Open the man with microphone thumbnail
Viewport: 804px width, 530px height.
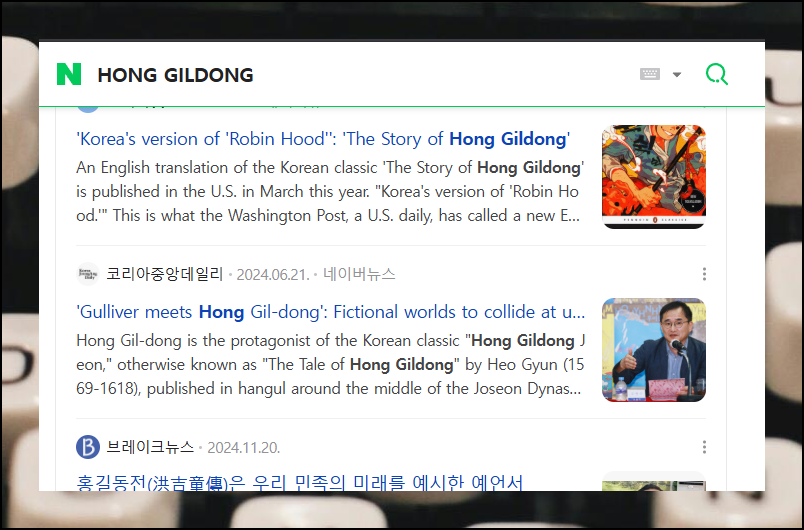pos(654,350)
